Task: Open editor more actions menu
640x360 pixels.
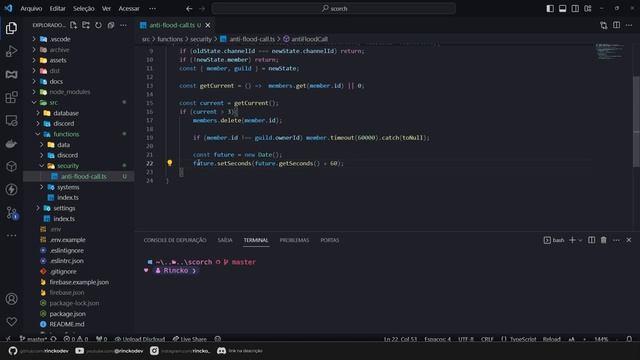Action: tap(629, 25)
